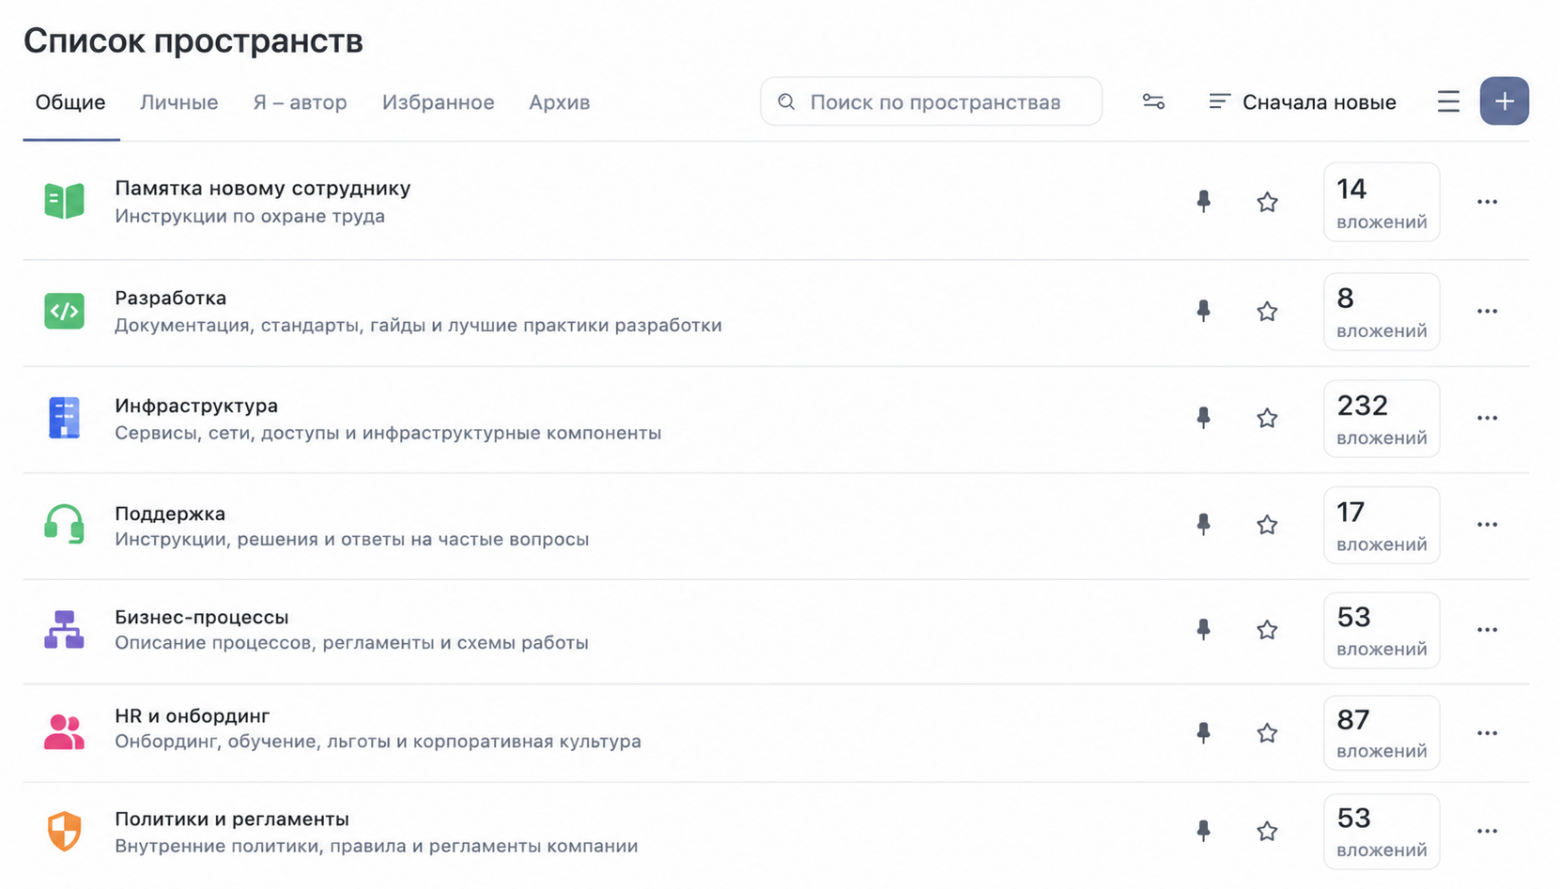Create new space with plus button
The image size is (1560, 889).
tap(1504, 101)
